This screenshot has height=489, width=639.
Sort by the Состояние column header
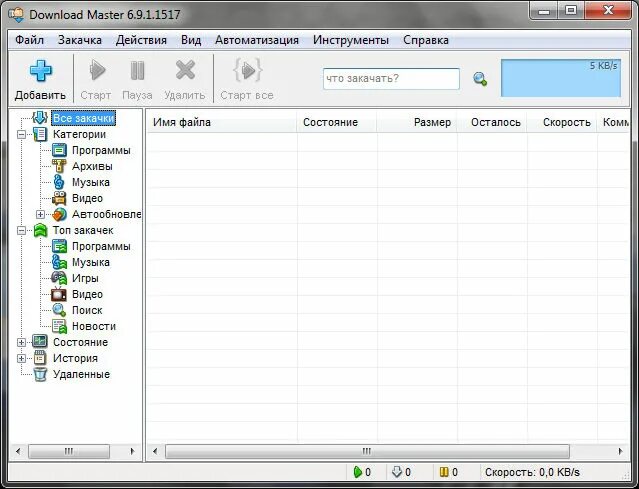tap(337, 122)
